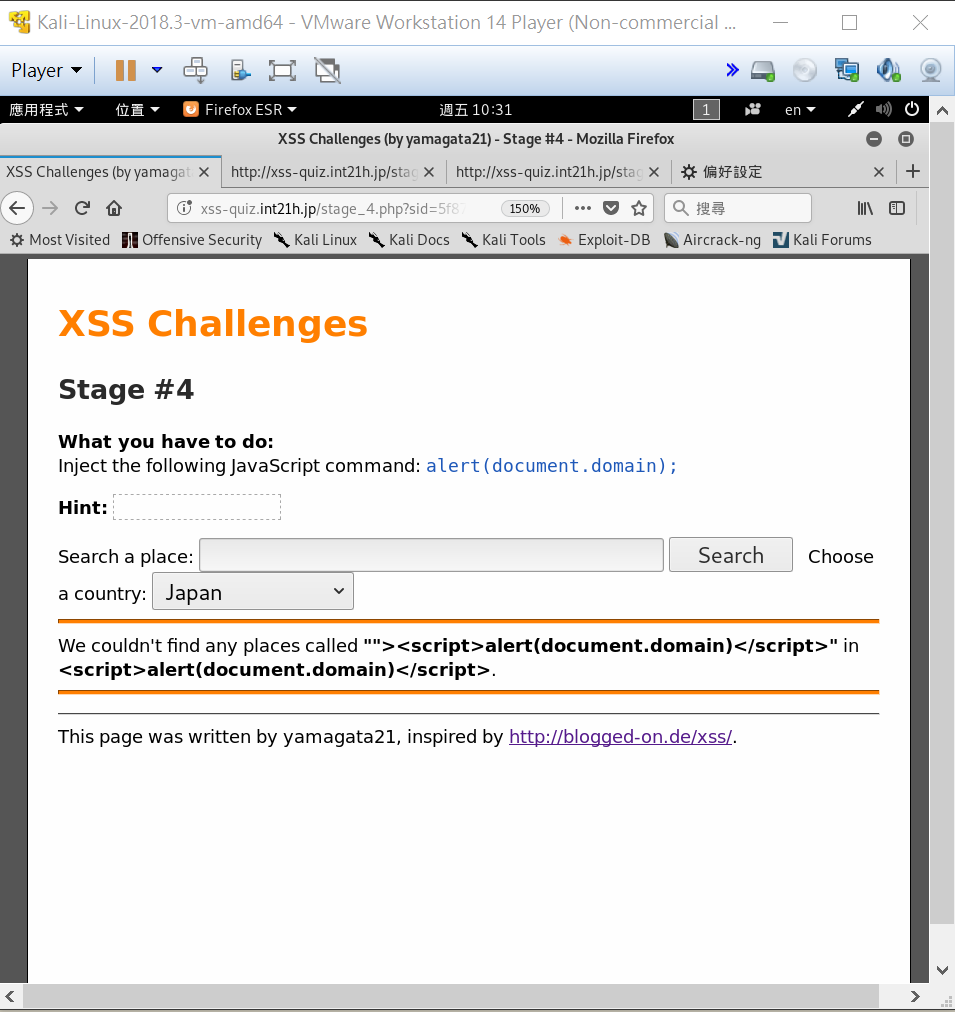Click the webcam device icon

click(x=930, y=70)
